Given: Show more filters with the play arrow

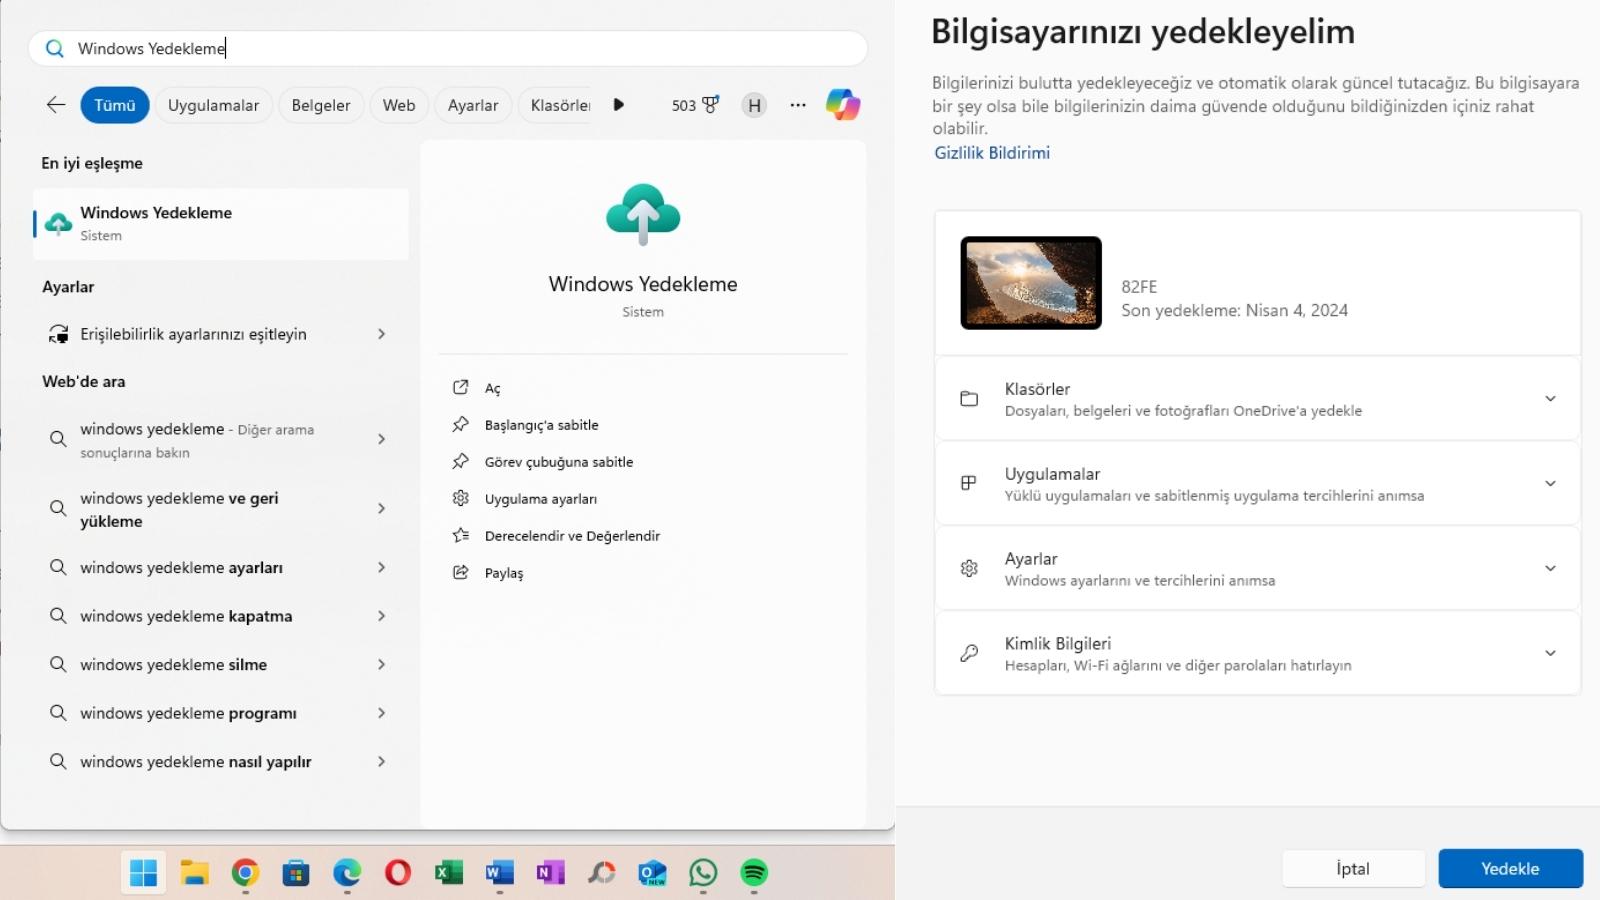Looking at the screenshot, I should click(618, 105).
